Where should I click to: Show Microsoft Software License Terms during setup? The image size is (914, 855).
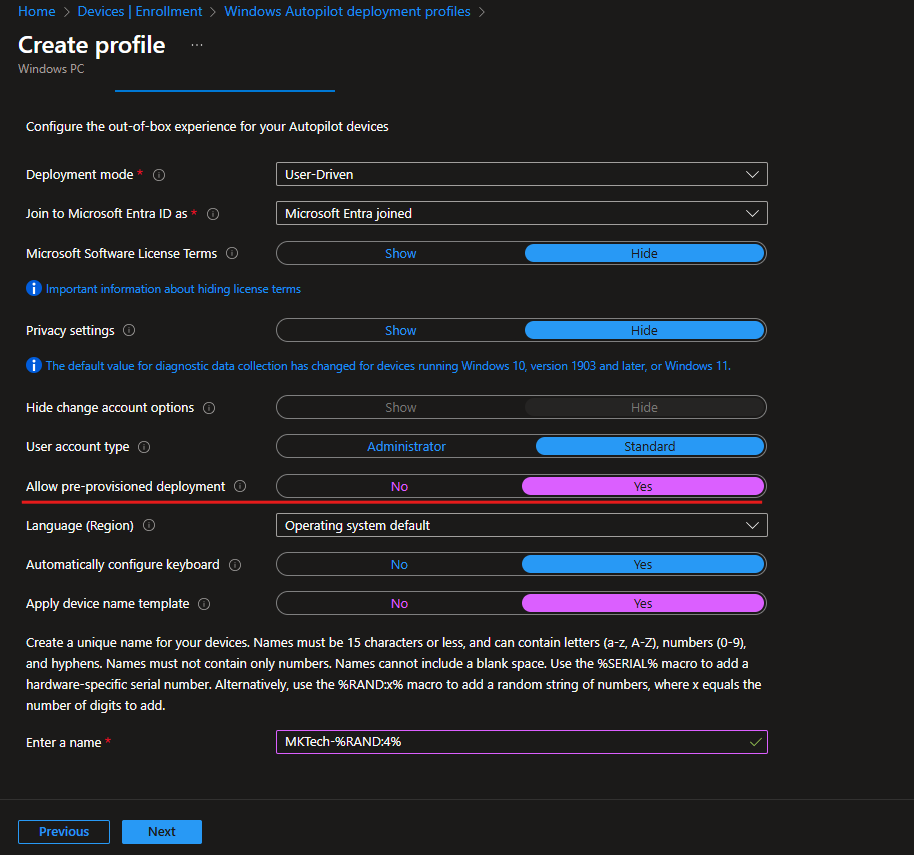(x=400, y=253)
